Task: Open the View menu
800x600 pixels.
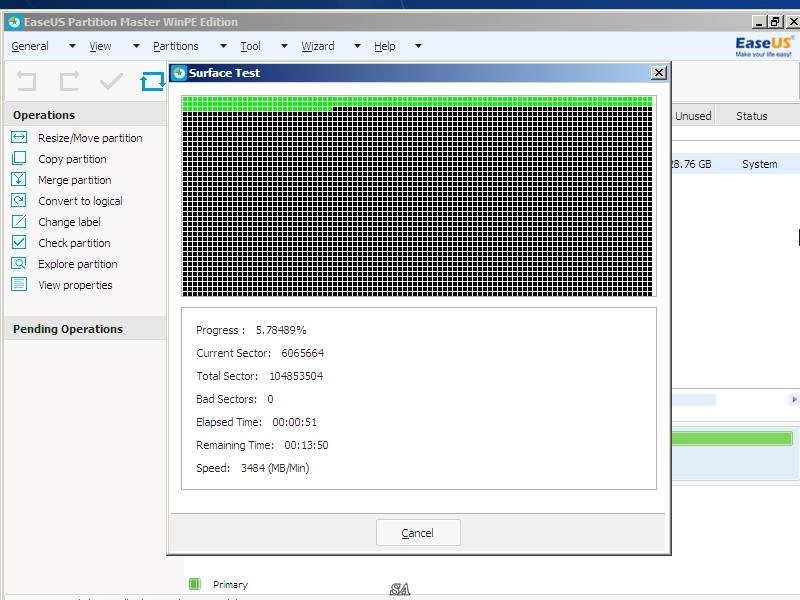Action: 100,46
